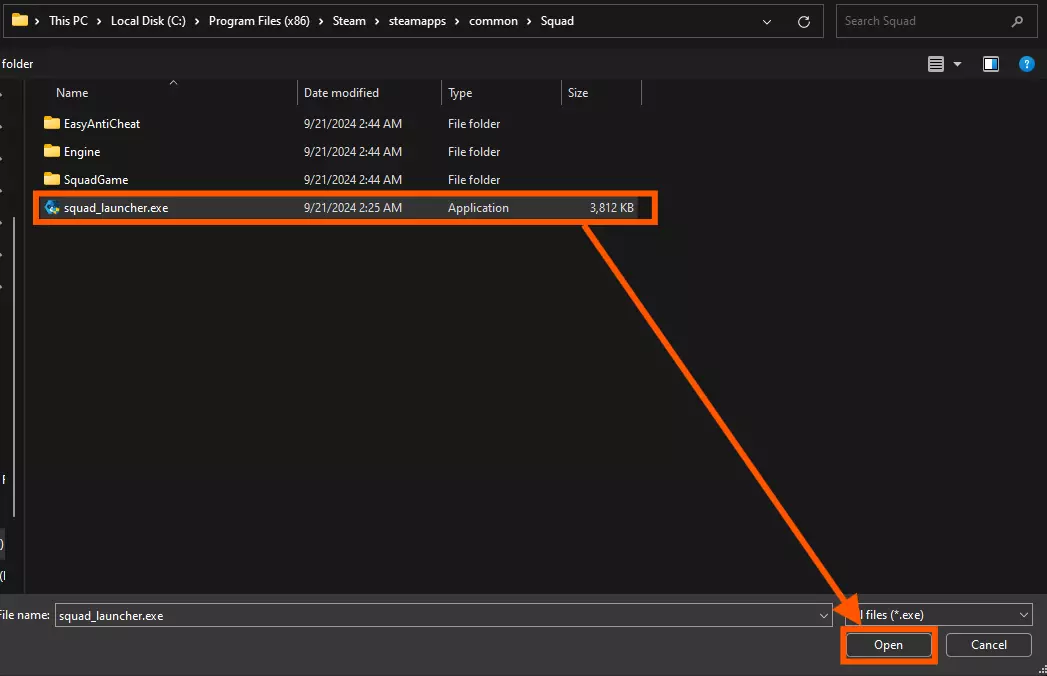The width and height of the screenshot is (1047, 676).
Task: Toggle the preview pane icon
Action: [991, 64]
